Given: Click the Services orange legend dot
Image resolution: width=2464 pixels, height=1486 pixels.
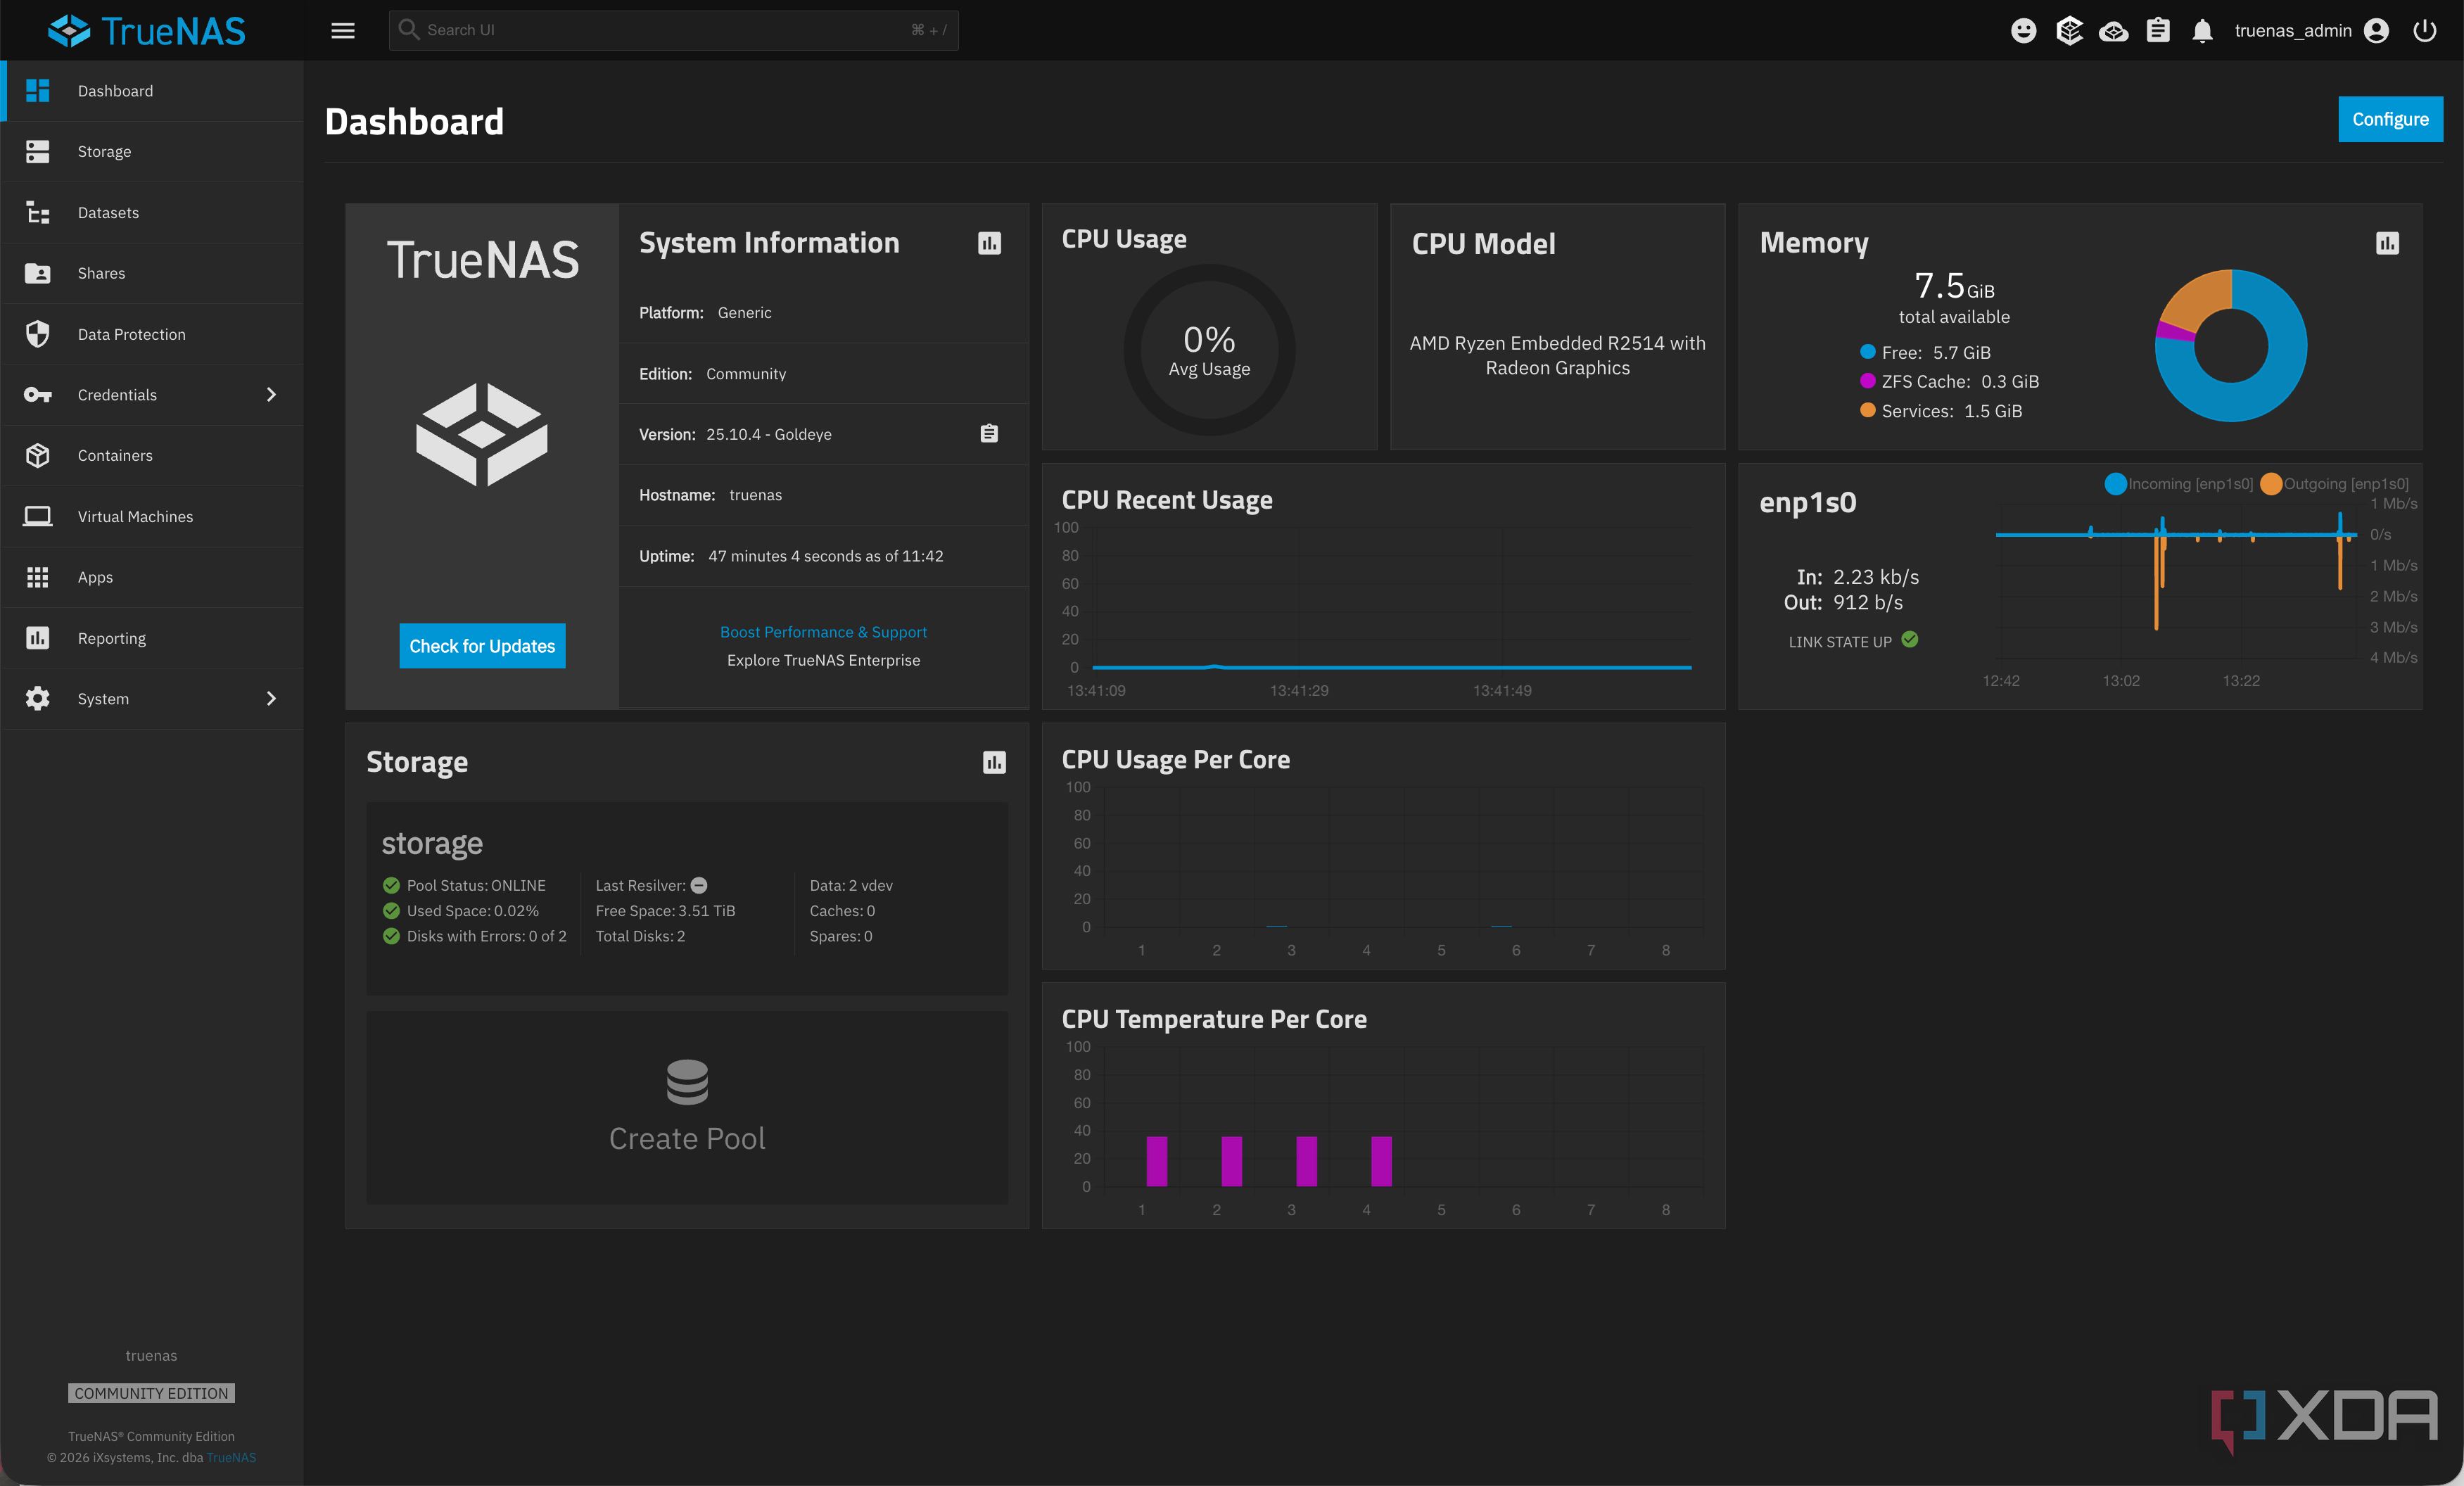Looking at the screenshot, I should coord(1867,410).
